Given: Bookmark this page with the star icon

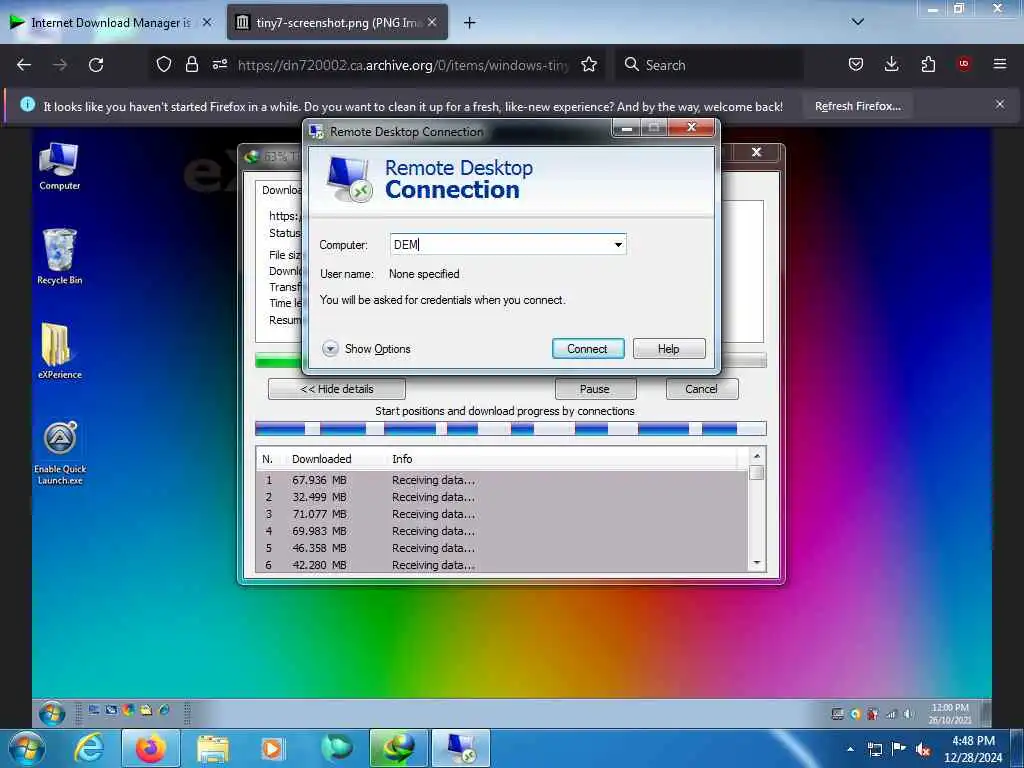Looking at the screenshot, I should point(589,65).
